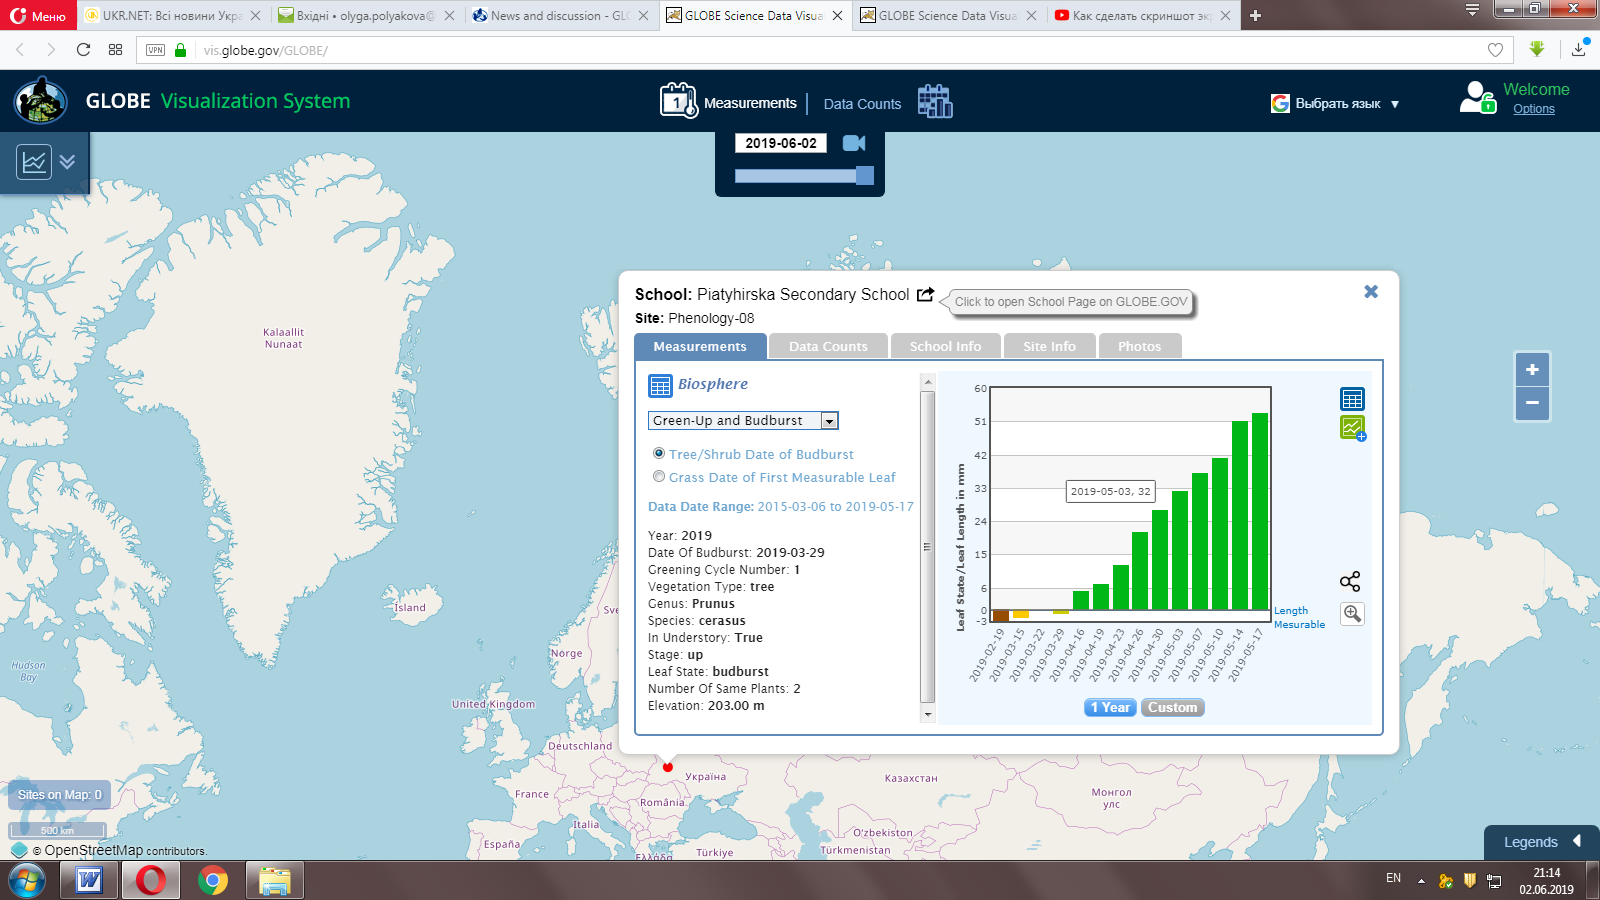The width and height of the screenshot is (1600, 900).
Task: Click the 2019-06-02 date field
Action: coord(780,143)
